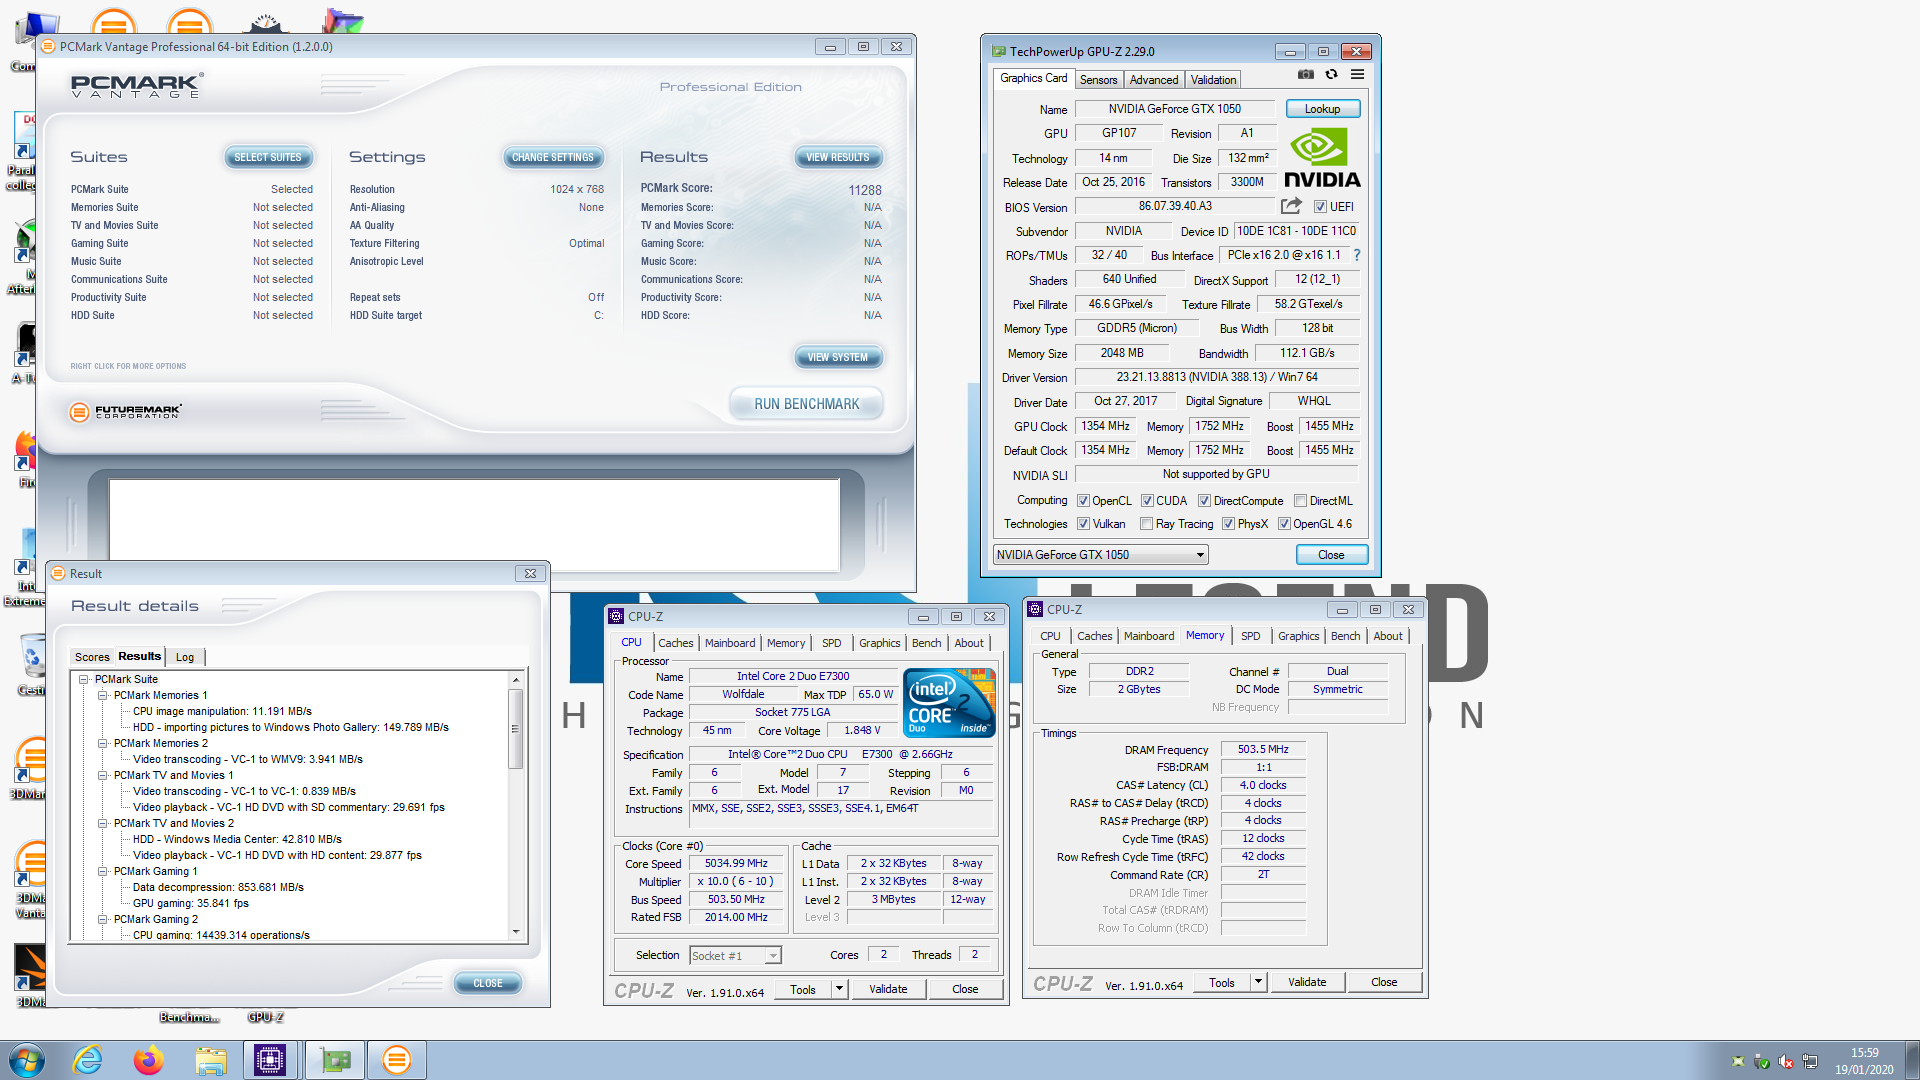Switch to GPU-Z taskbar button
Image resolution: width=1920 pixels, height=1080 pixels.
click(335, 1060)
